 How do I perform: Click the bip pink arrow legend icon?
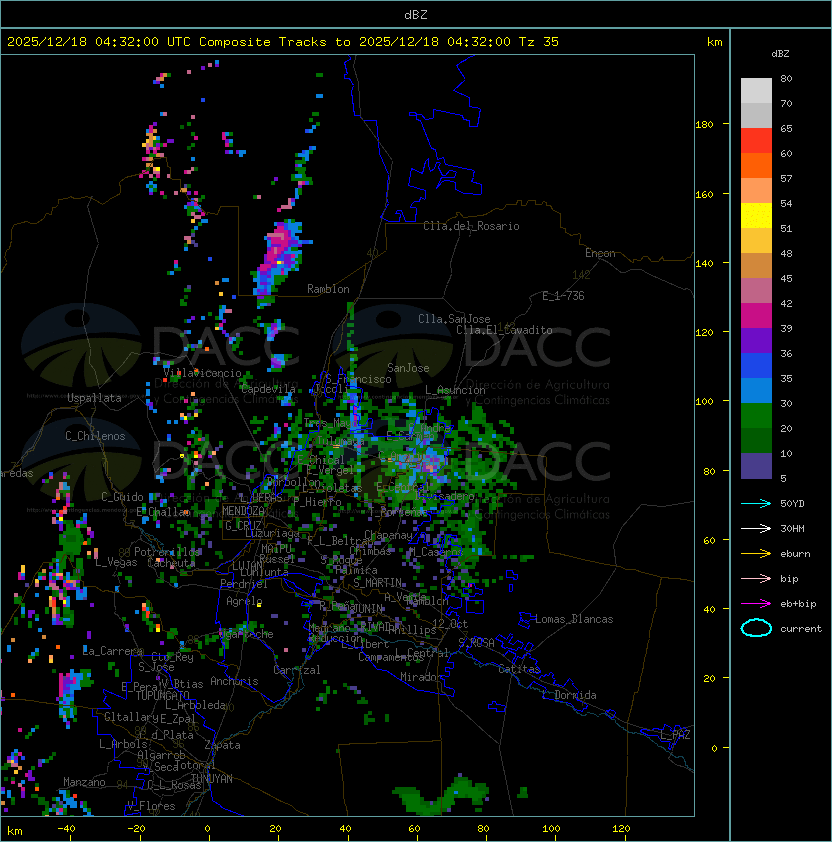point(756,579)
